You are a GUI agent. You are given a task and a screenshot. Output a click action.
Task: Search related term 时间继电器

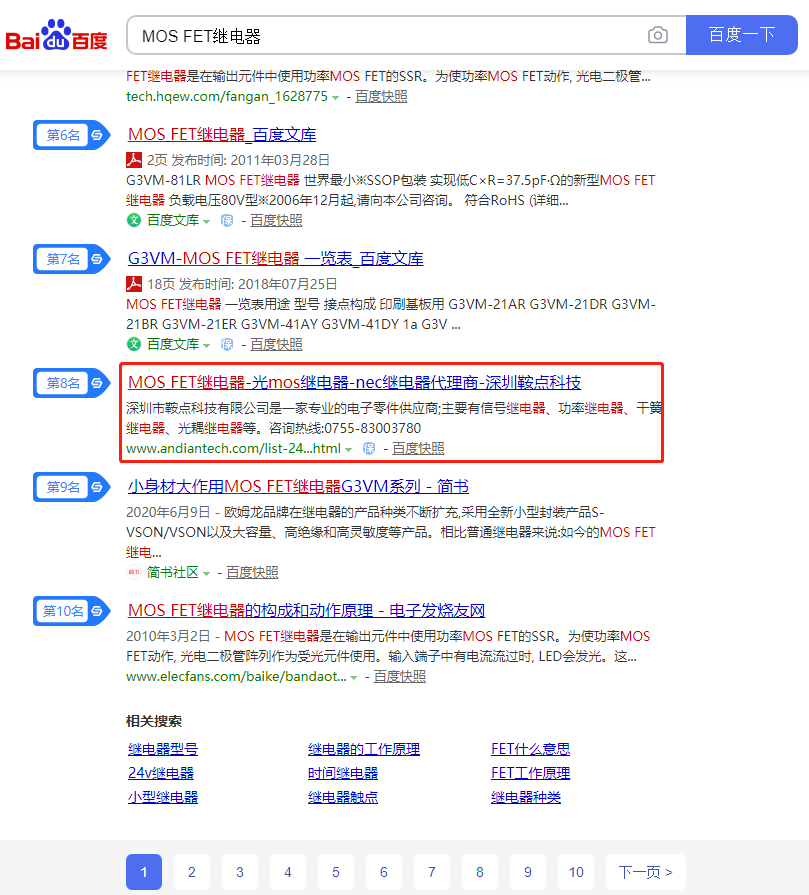(x=343, y=773)
